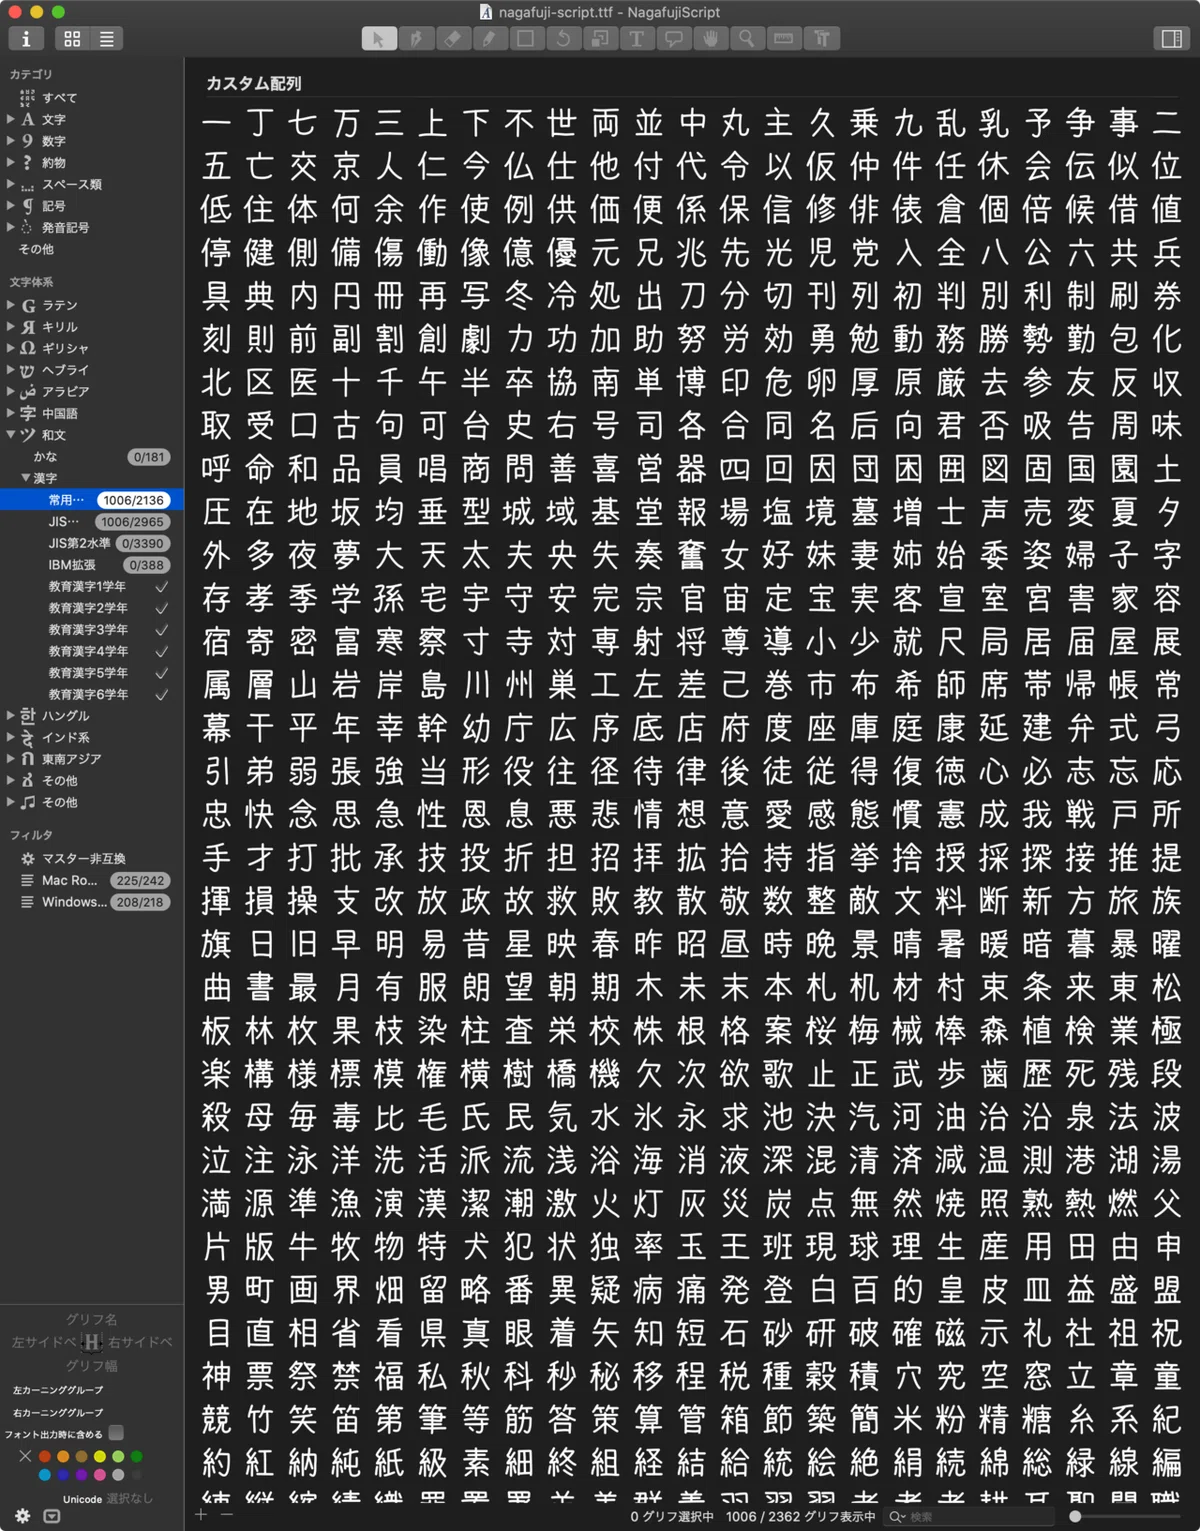1200x1531 pixels.
Task: Open the font info button
Action: coord(26,39)
